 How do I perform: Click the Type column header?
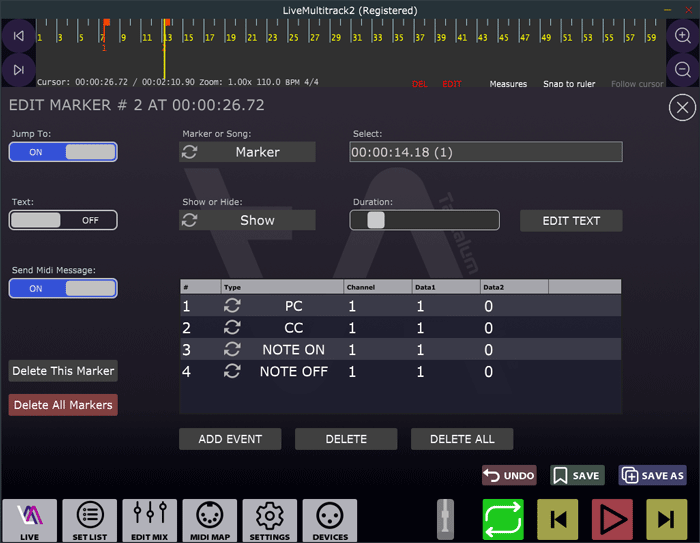click(282, 287)
